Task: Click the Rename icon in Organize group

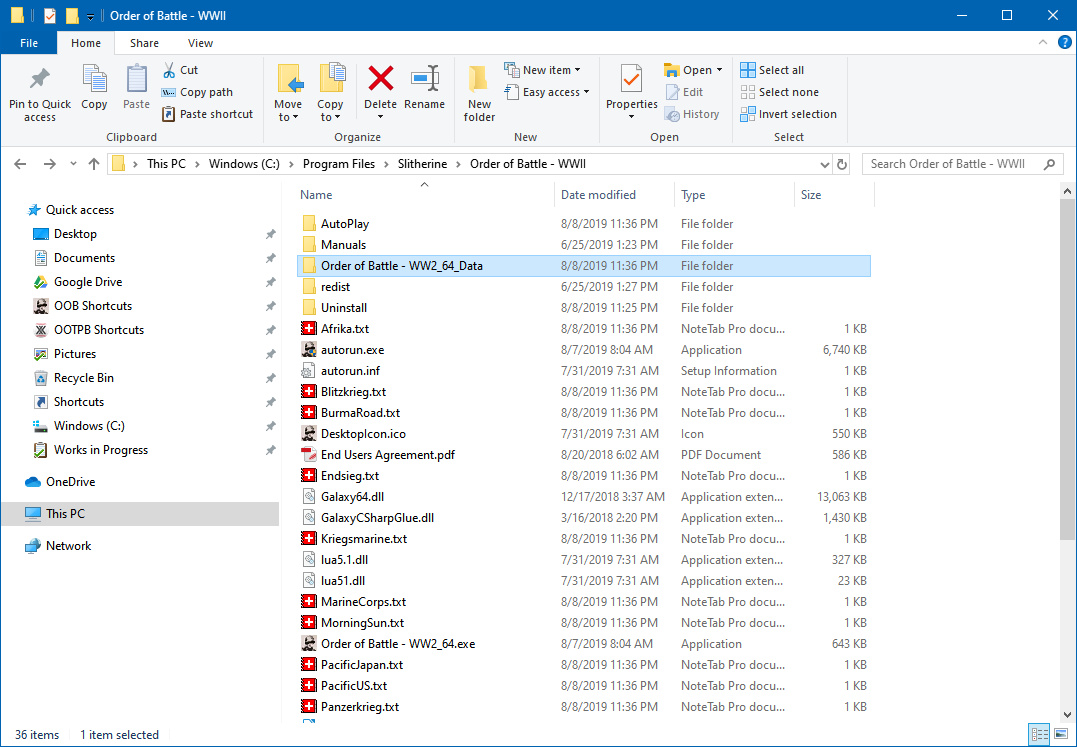Action: [425, 80]
